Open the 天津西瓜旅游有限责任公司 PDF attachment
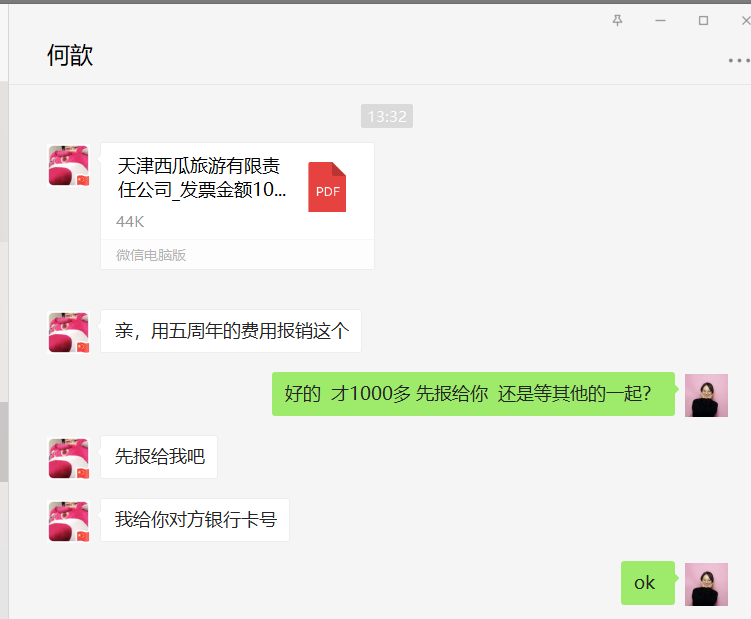Screen dimensions: 751x619 tap(238, 206)
